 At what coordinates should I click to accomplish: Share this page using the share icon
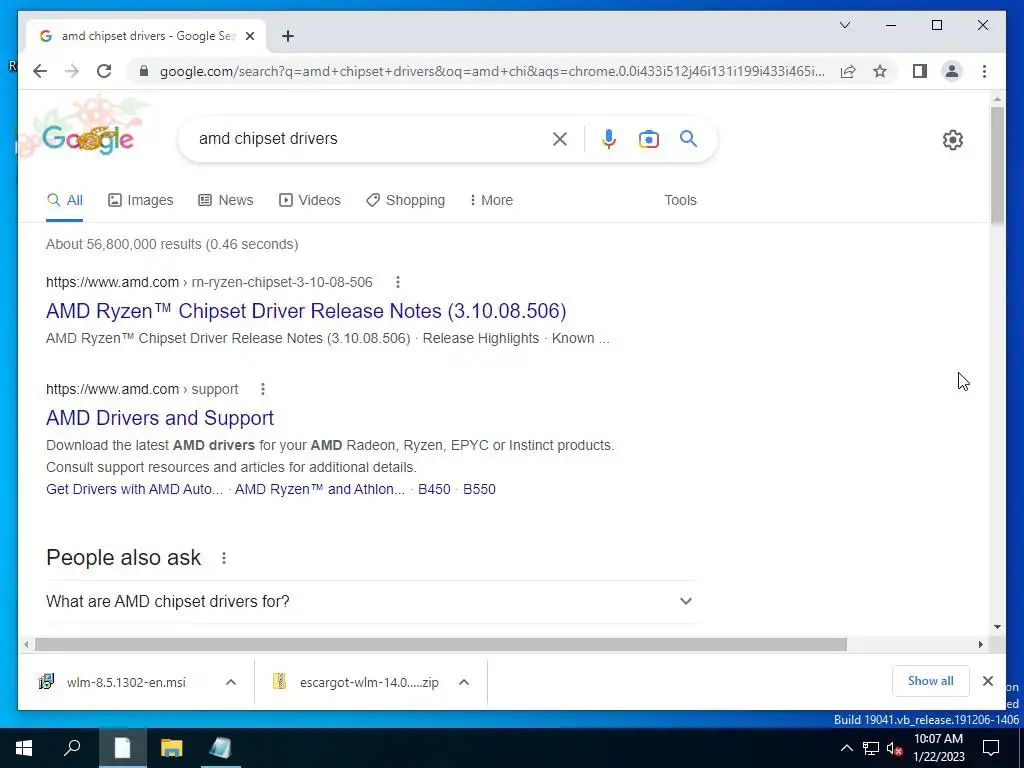coord(848,71)
